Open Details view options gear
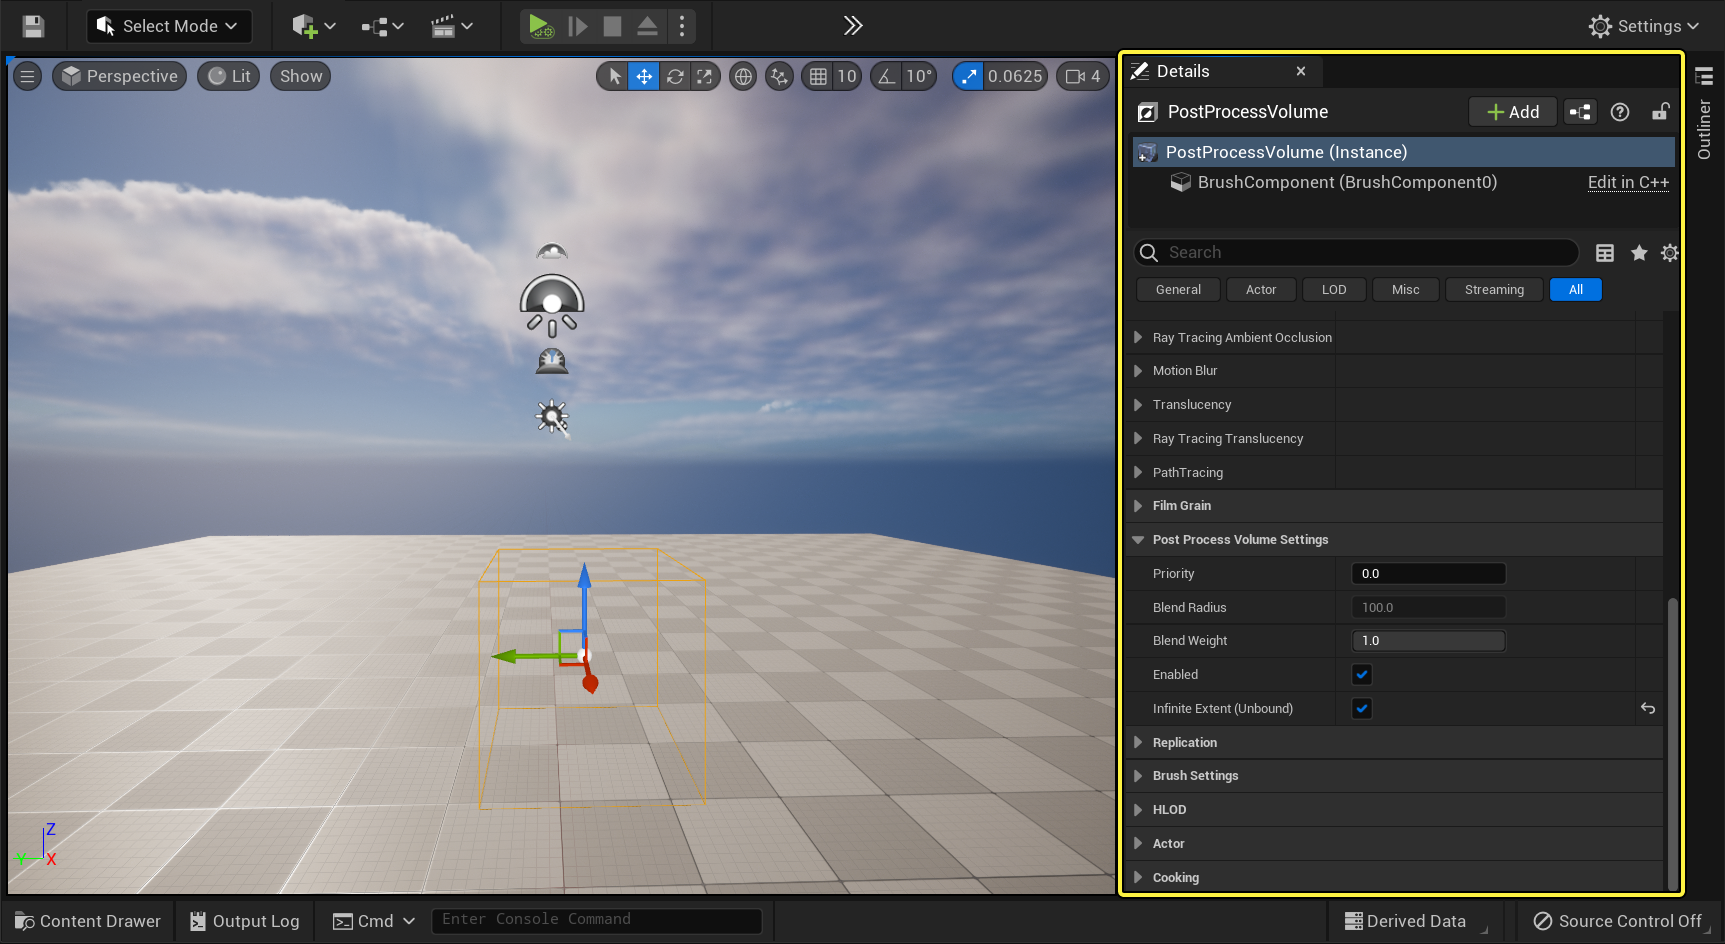The width and height of the screenshot is (1725, 944). click(1669, 253)
